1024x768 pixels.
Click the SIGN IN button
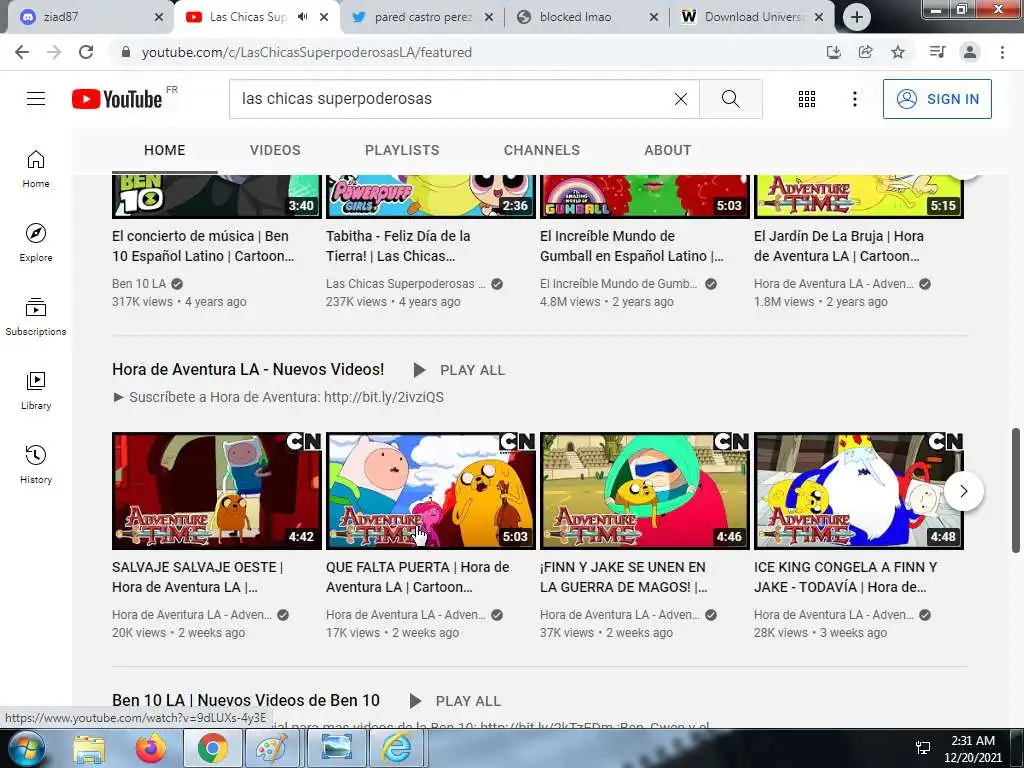pyautogui.click(x=937, y=99)
